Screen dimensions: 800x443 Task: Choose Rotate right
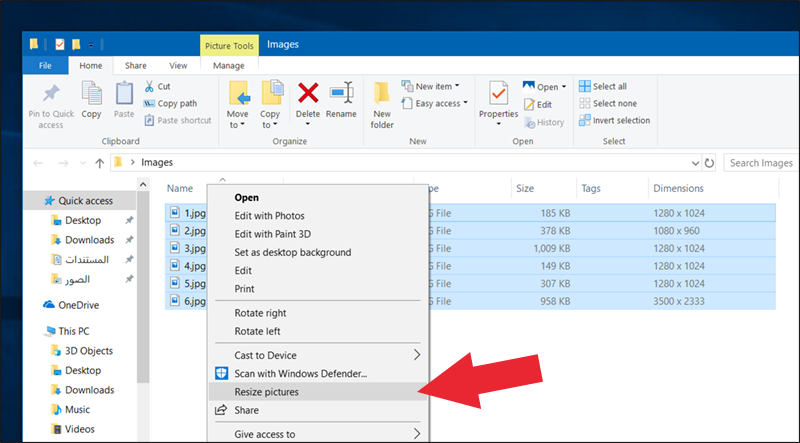tap(260, 313)
